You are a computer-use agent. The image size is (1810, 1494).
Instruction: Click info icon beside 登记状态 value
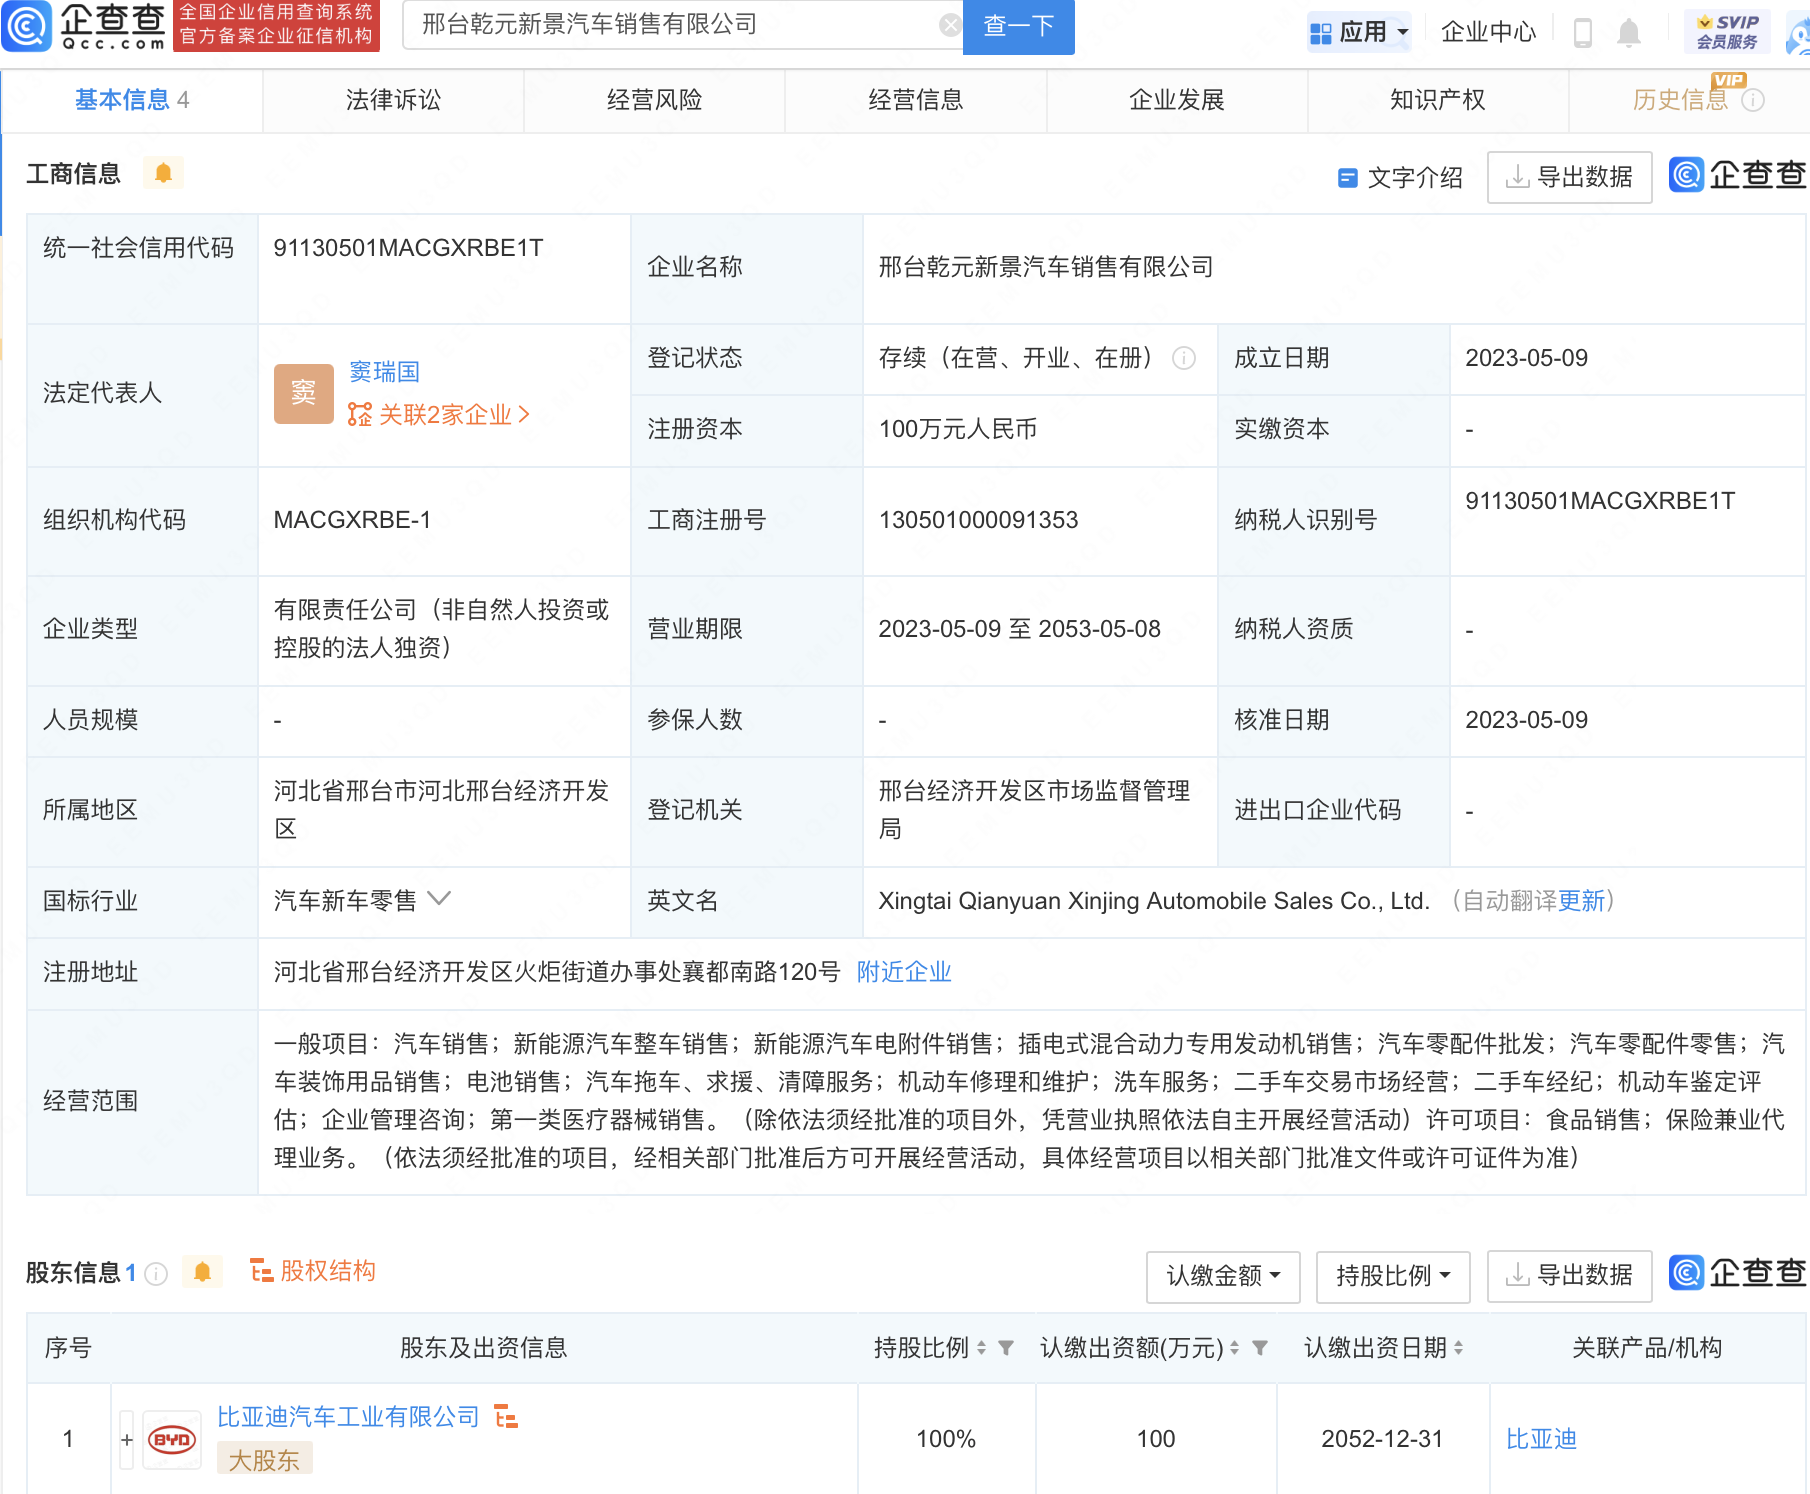pyautogui.click(x=1184, y=358)
